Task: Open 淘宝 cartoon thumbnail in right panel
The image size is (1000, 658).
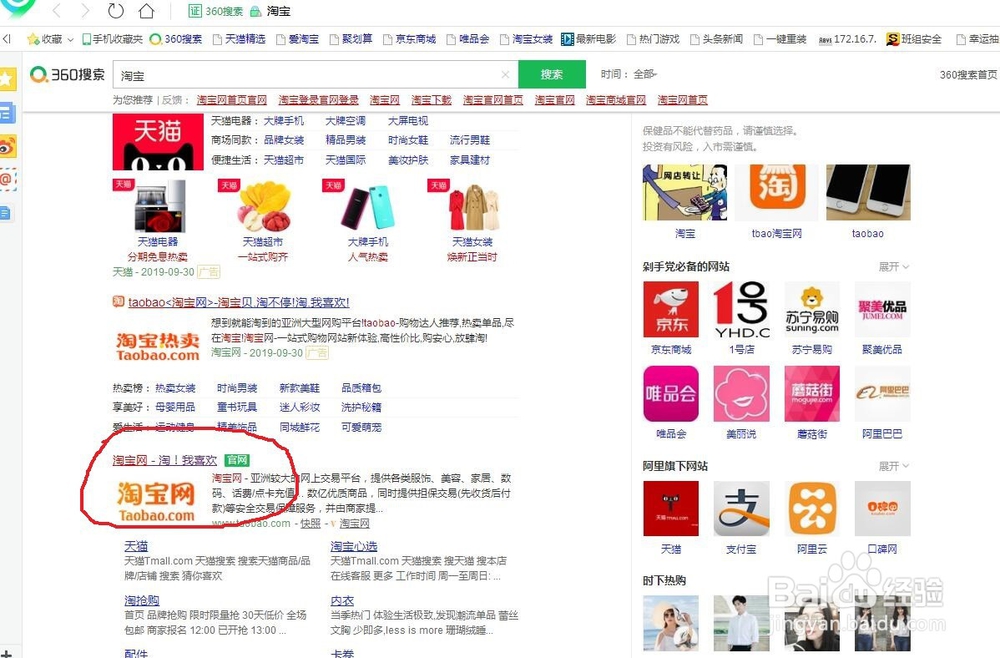Action: pos(685,192)
